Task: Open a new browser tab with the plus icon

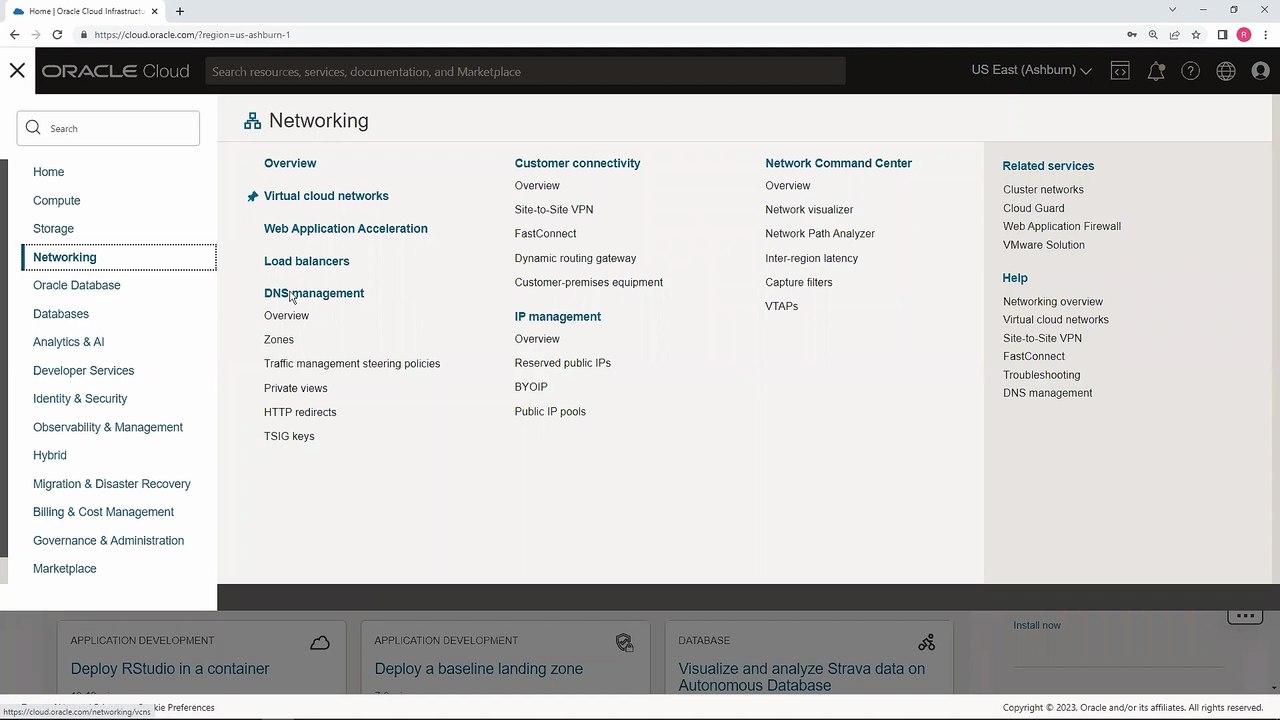Action: point(180,11)
